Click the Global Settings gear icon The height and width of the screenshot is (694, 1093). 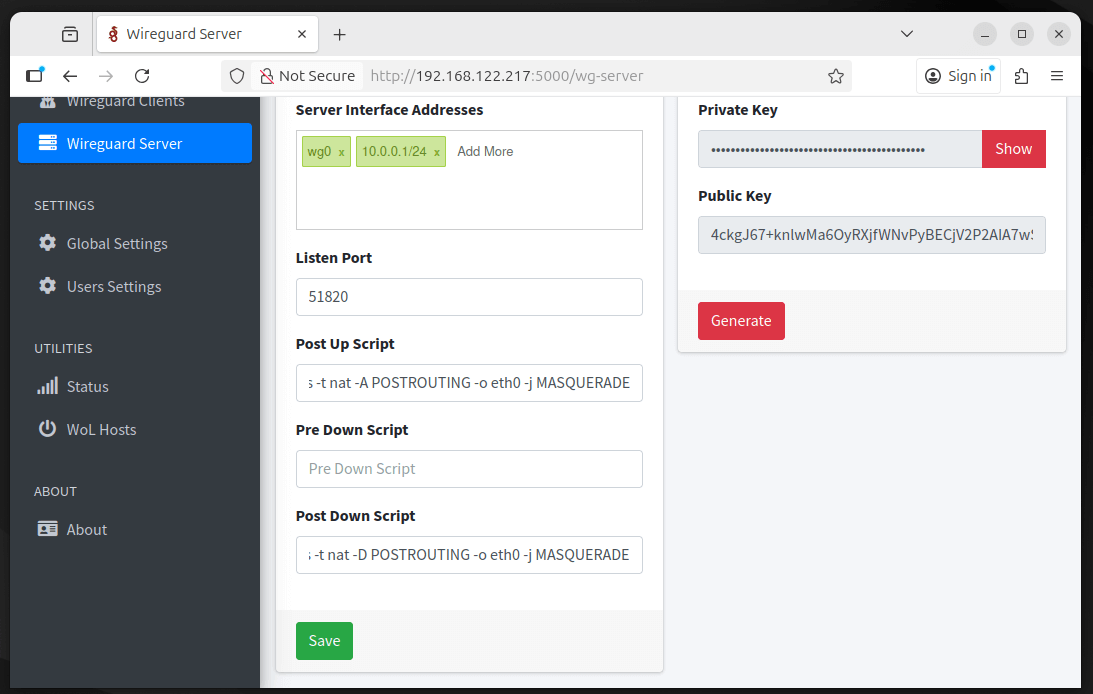coord(47,243)
